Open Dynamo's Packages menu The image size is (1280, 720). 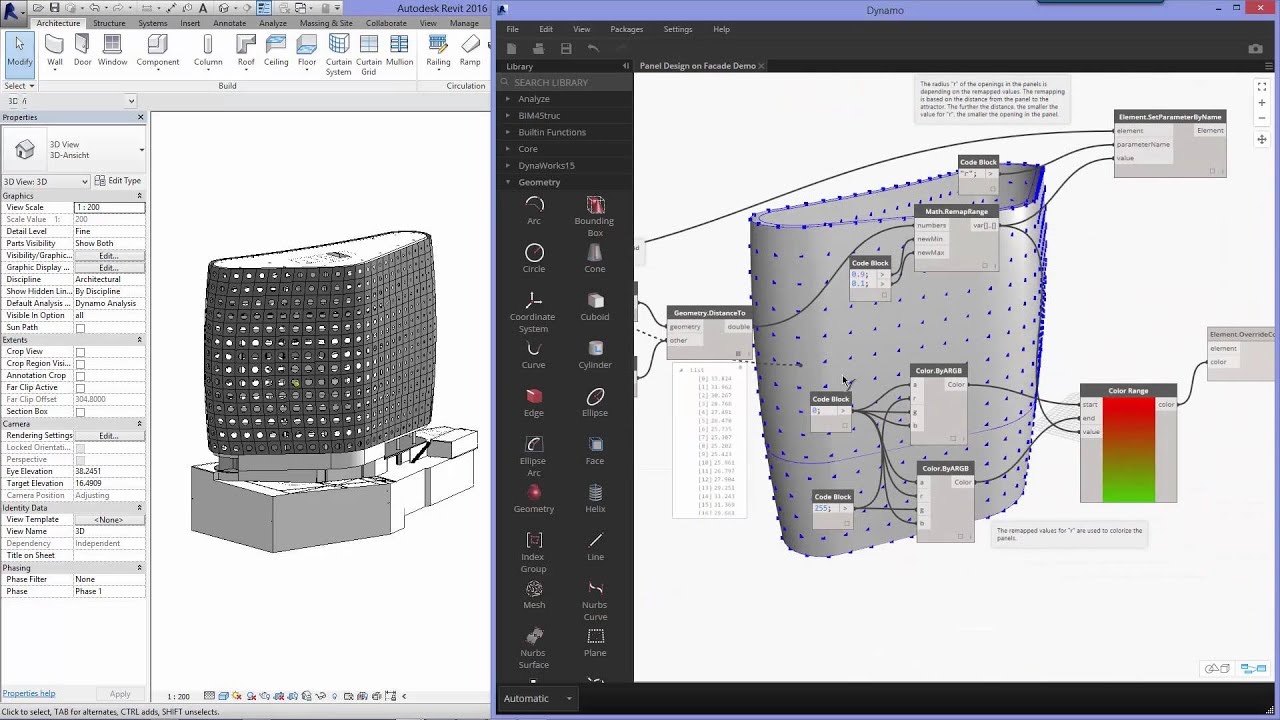(626, 29)
